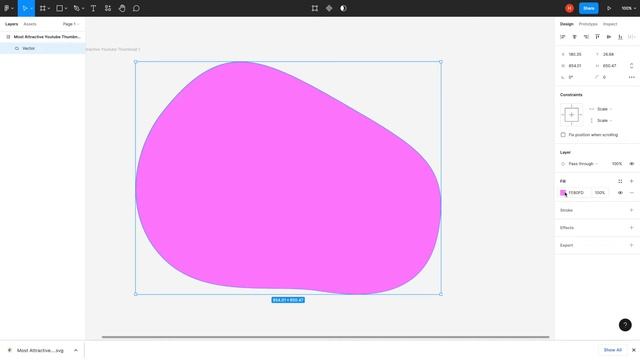
Task: Switch to the Design tab
Action: click(x=567, y=24)
